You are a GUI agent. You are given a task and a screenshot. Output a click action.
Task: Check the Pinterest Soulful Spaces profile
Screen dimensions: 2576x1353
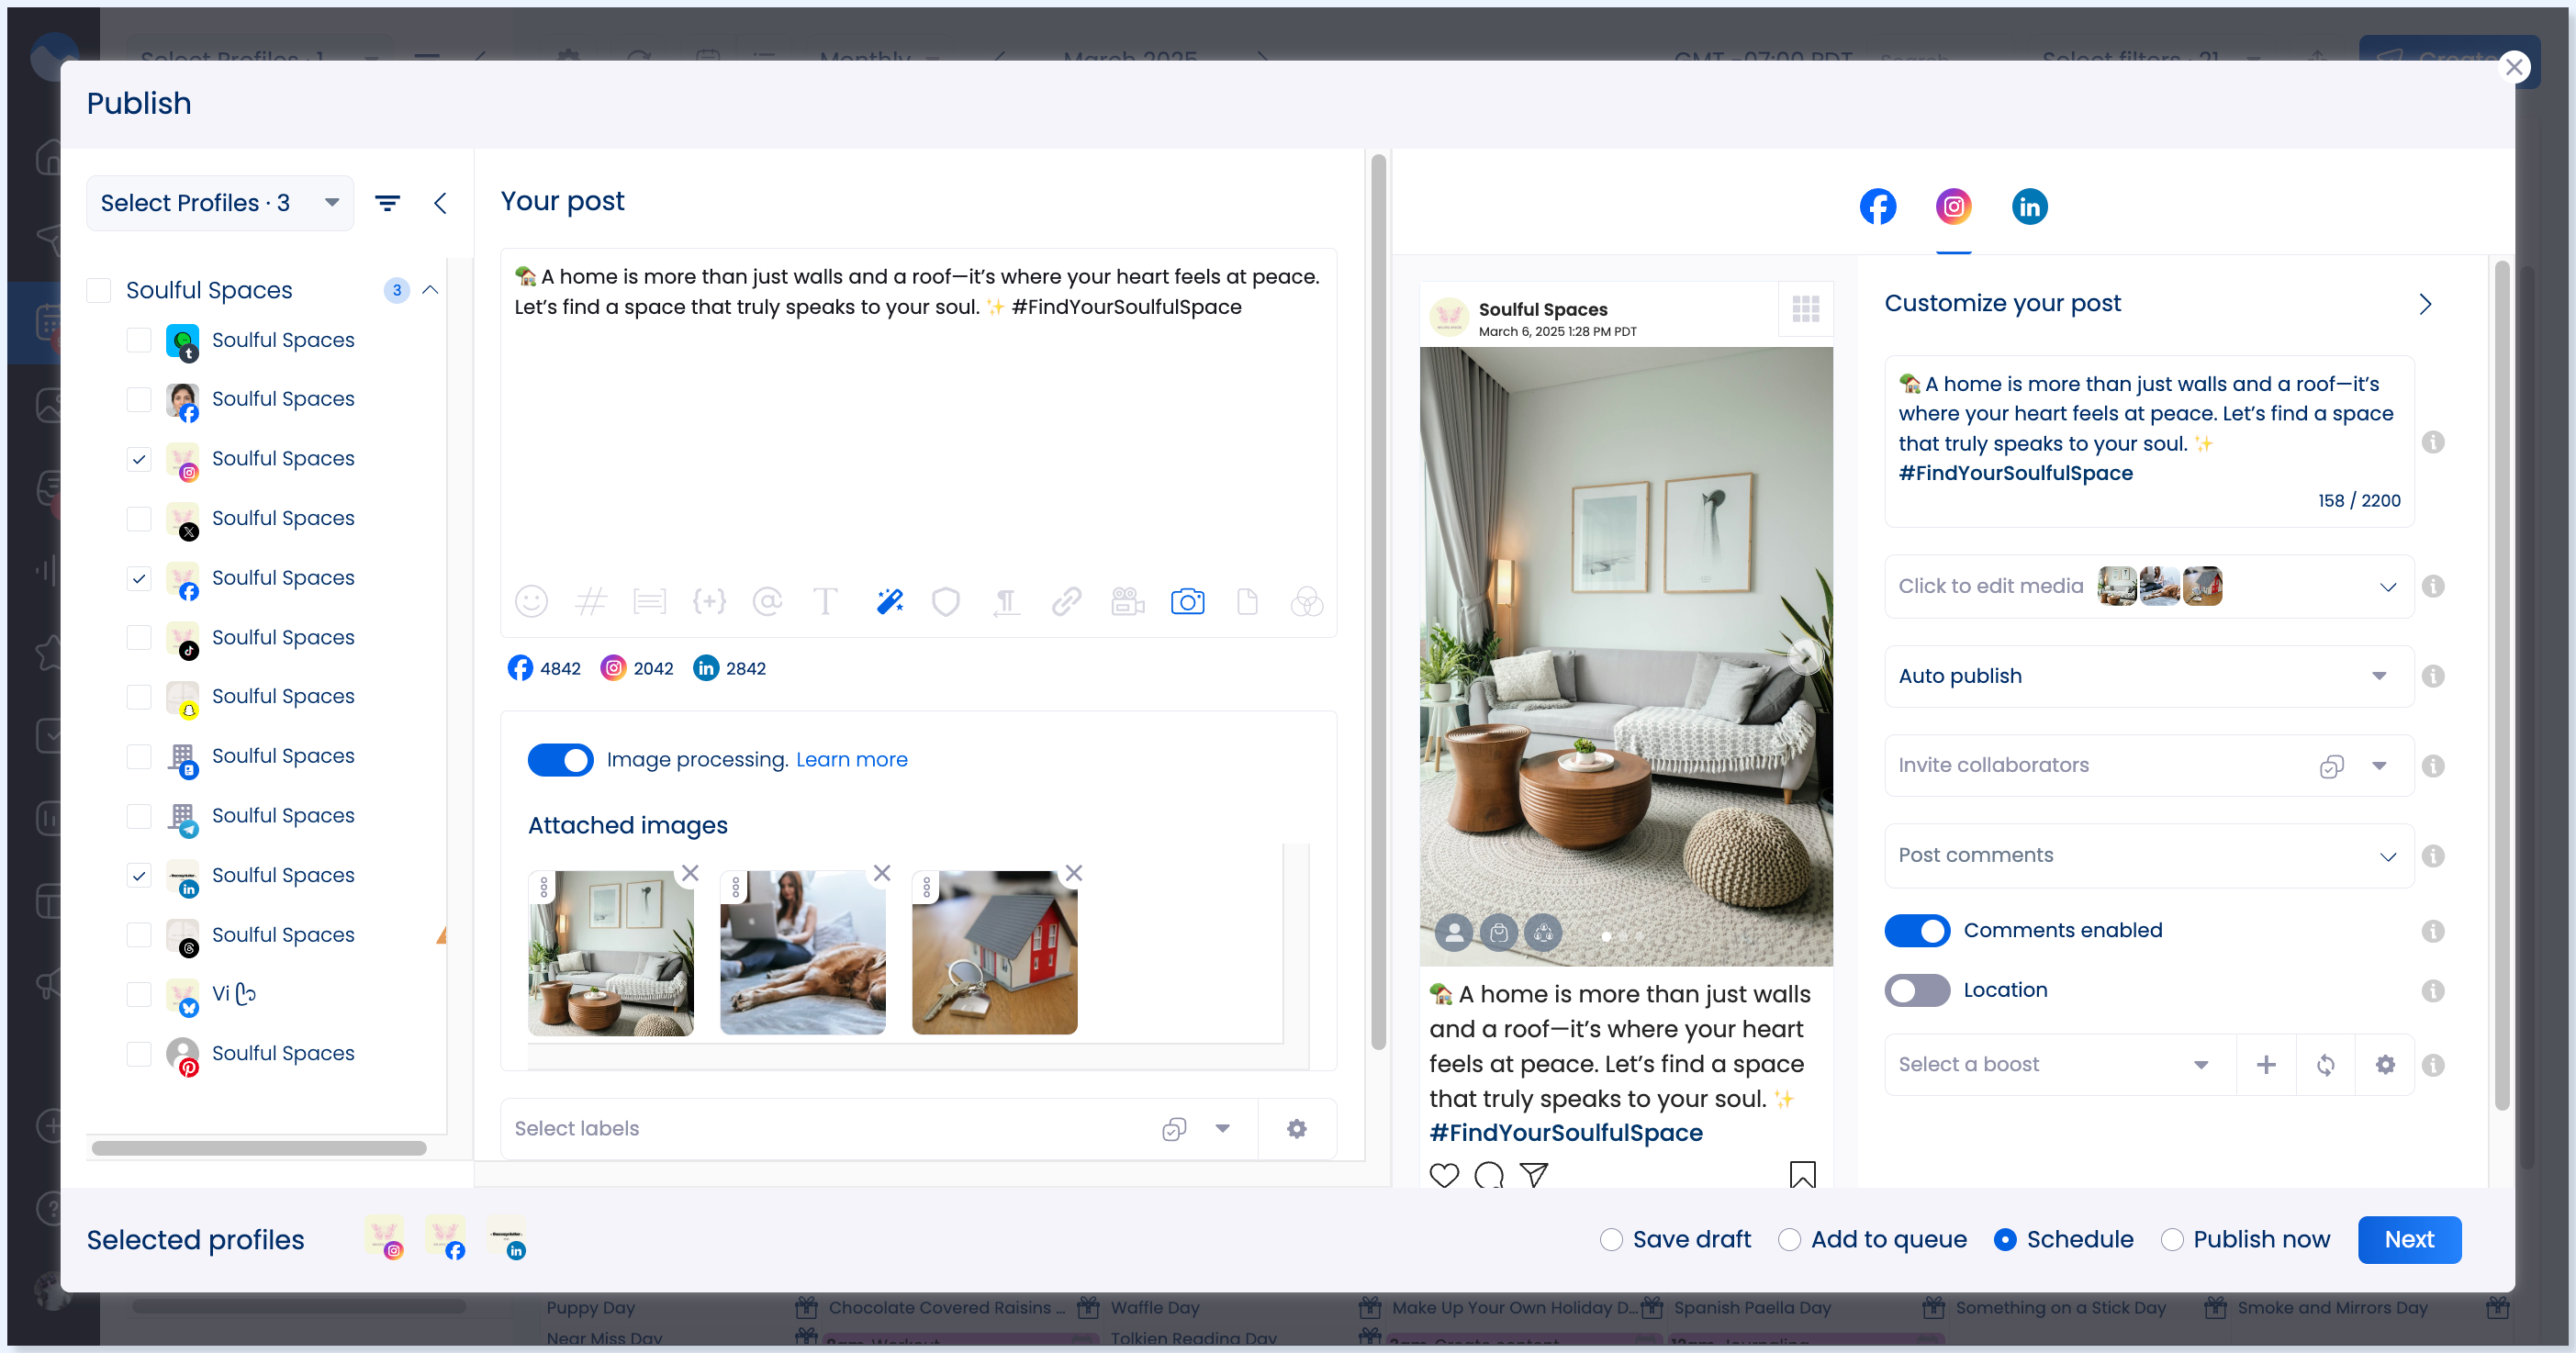coord(139,1054)
